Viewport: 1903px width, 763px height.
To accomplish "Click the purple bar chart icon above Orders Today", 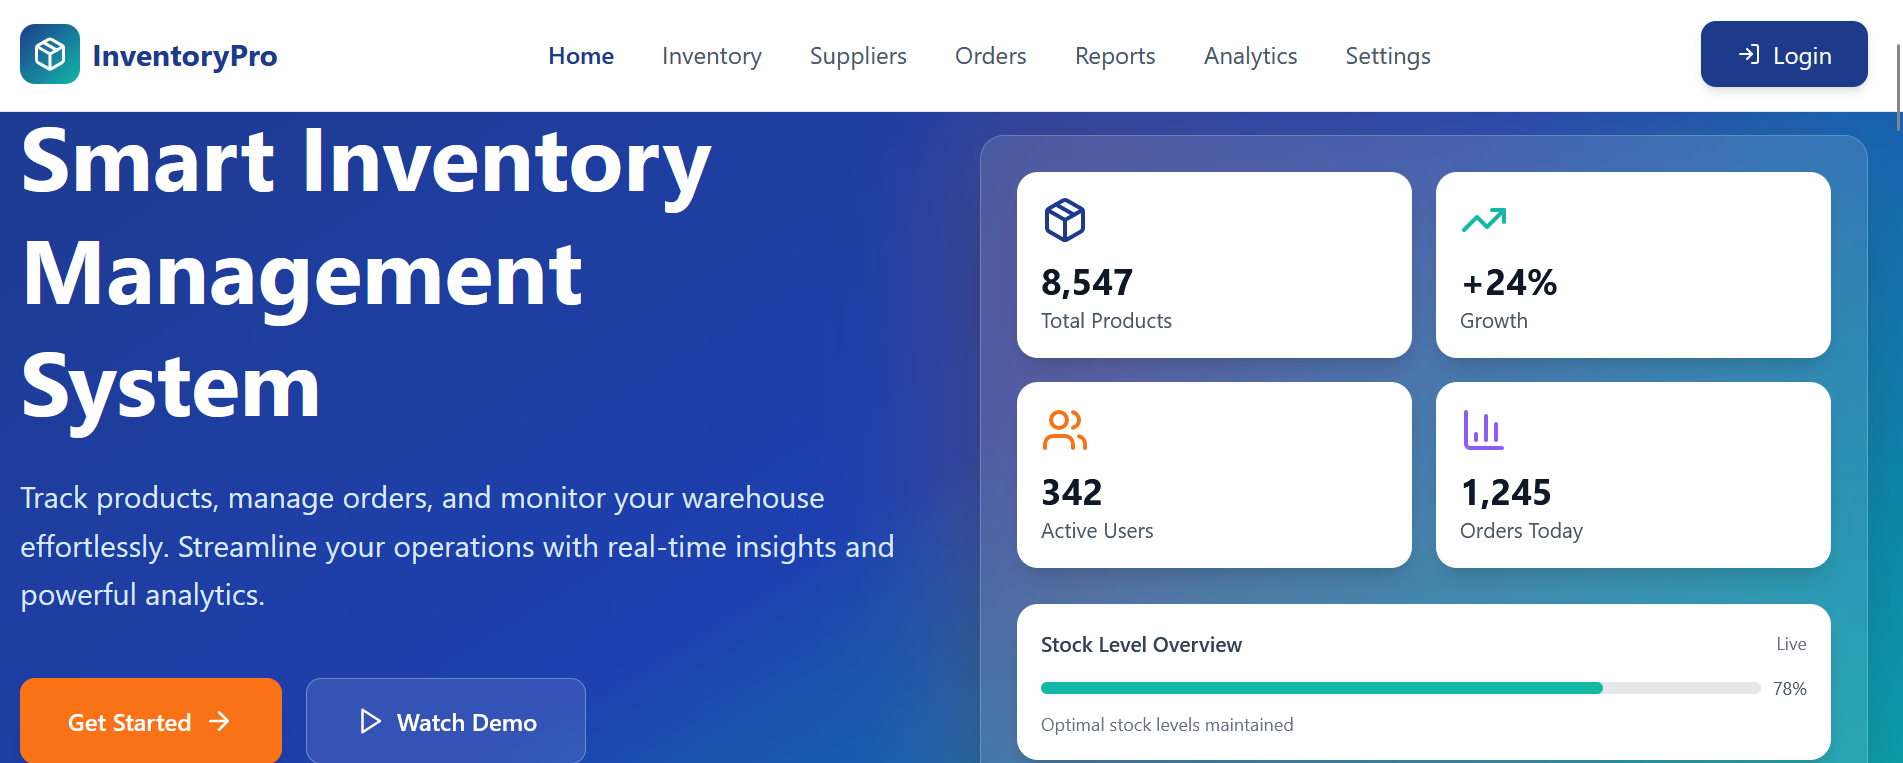I will click(1484, 430).
